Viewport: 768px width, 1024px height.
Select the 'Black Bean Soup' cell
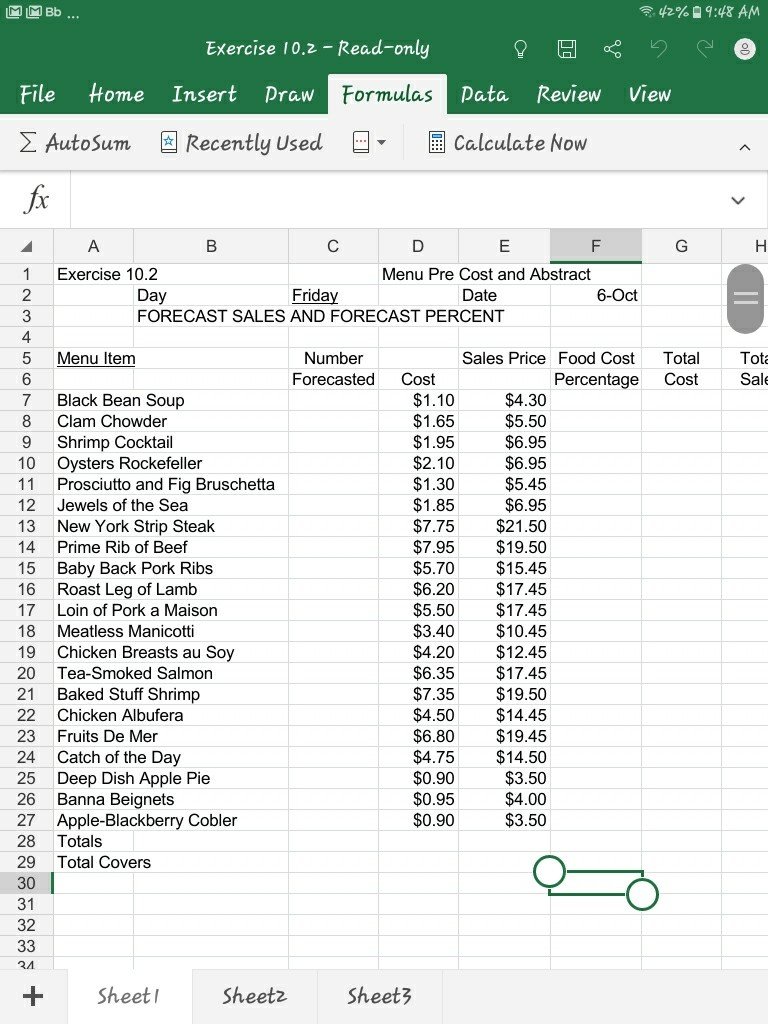coord(121,400)
